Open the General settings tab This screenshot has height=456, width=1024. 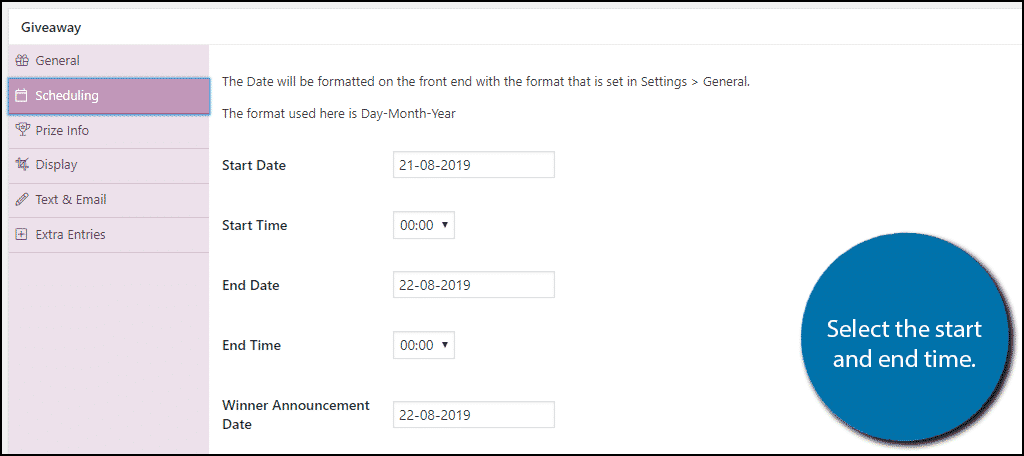[x=108, y=61]
